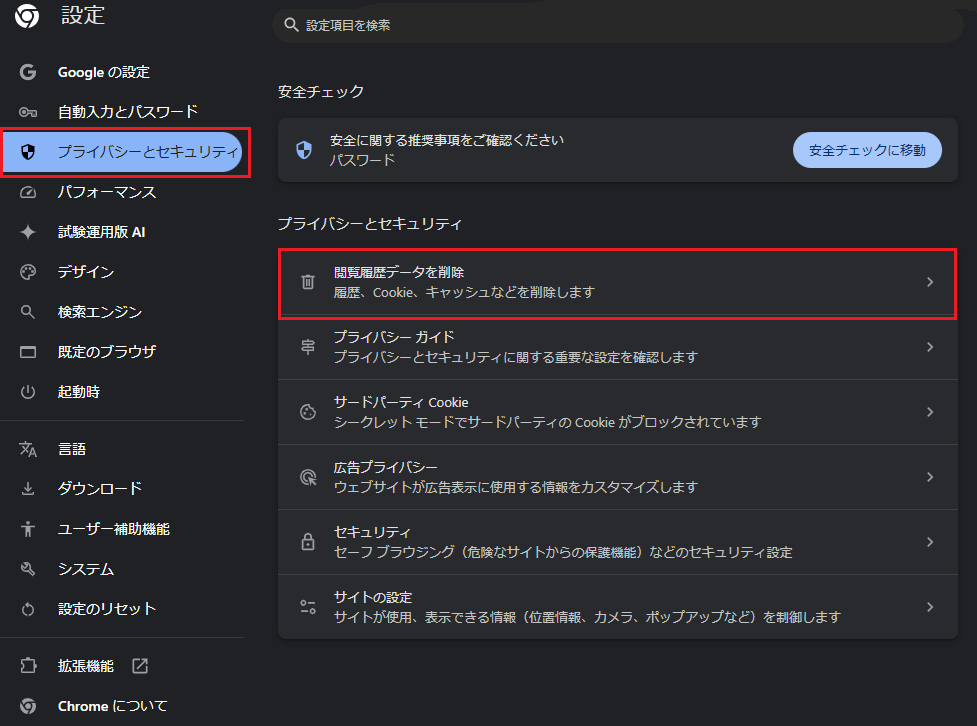The image size is (977, 726).
Task: Click the wrench icon for システム
Action: pos(28,568)
